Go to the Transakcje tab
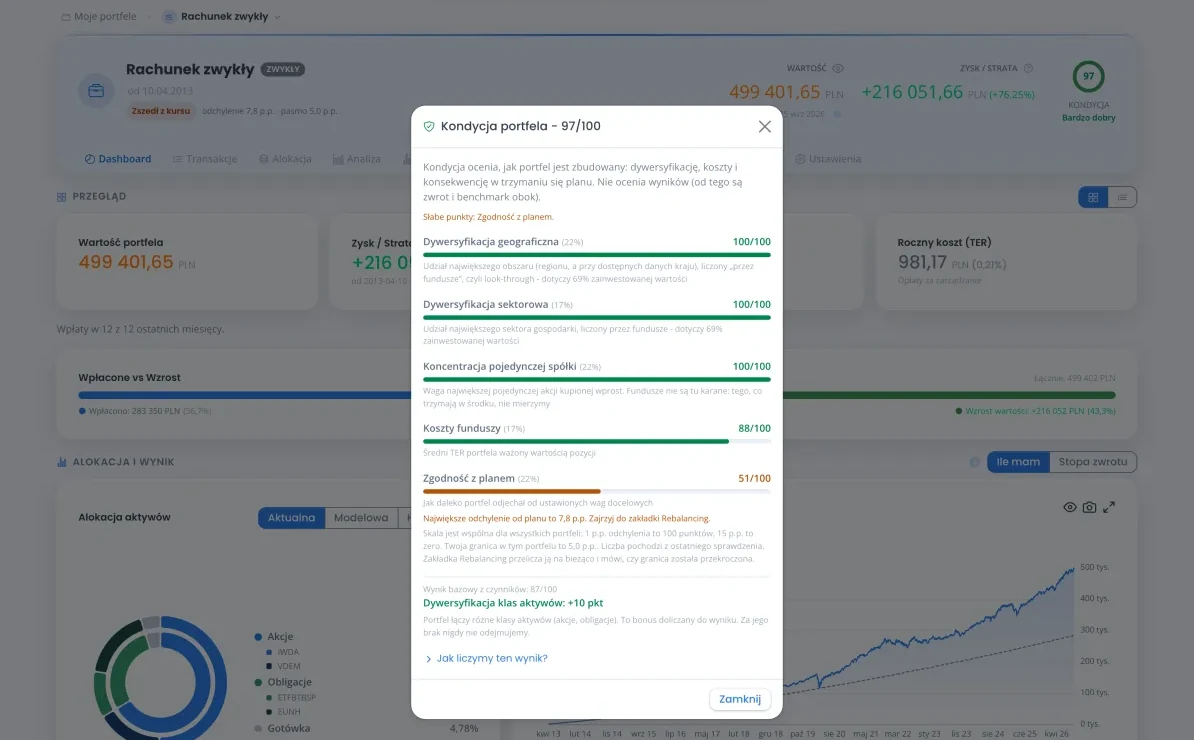Viewport: 1194px width, 740px height. 205,159
